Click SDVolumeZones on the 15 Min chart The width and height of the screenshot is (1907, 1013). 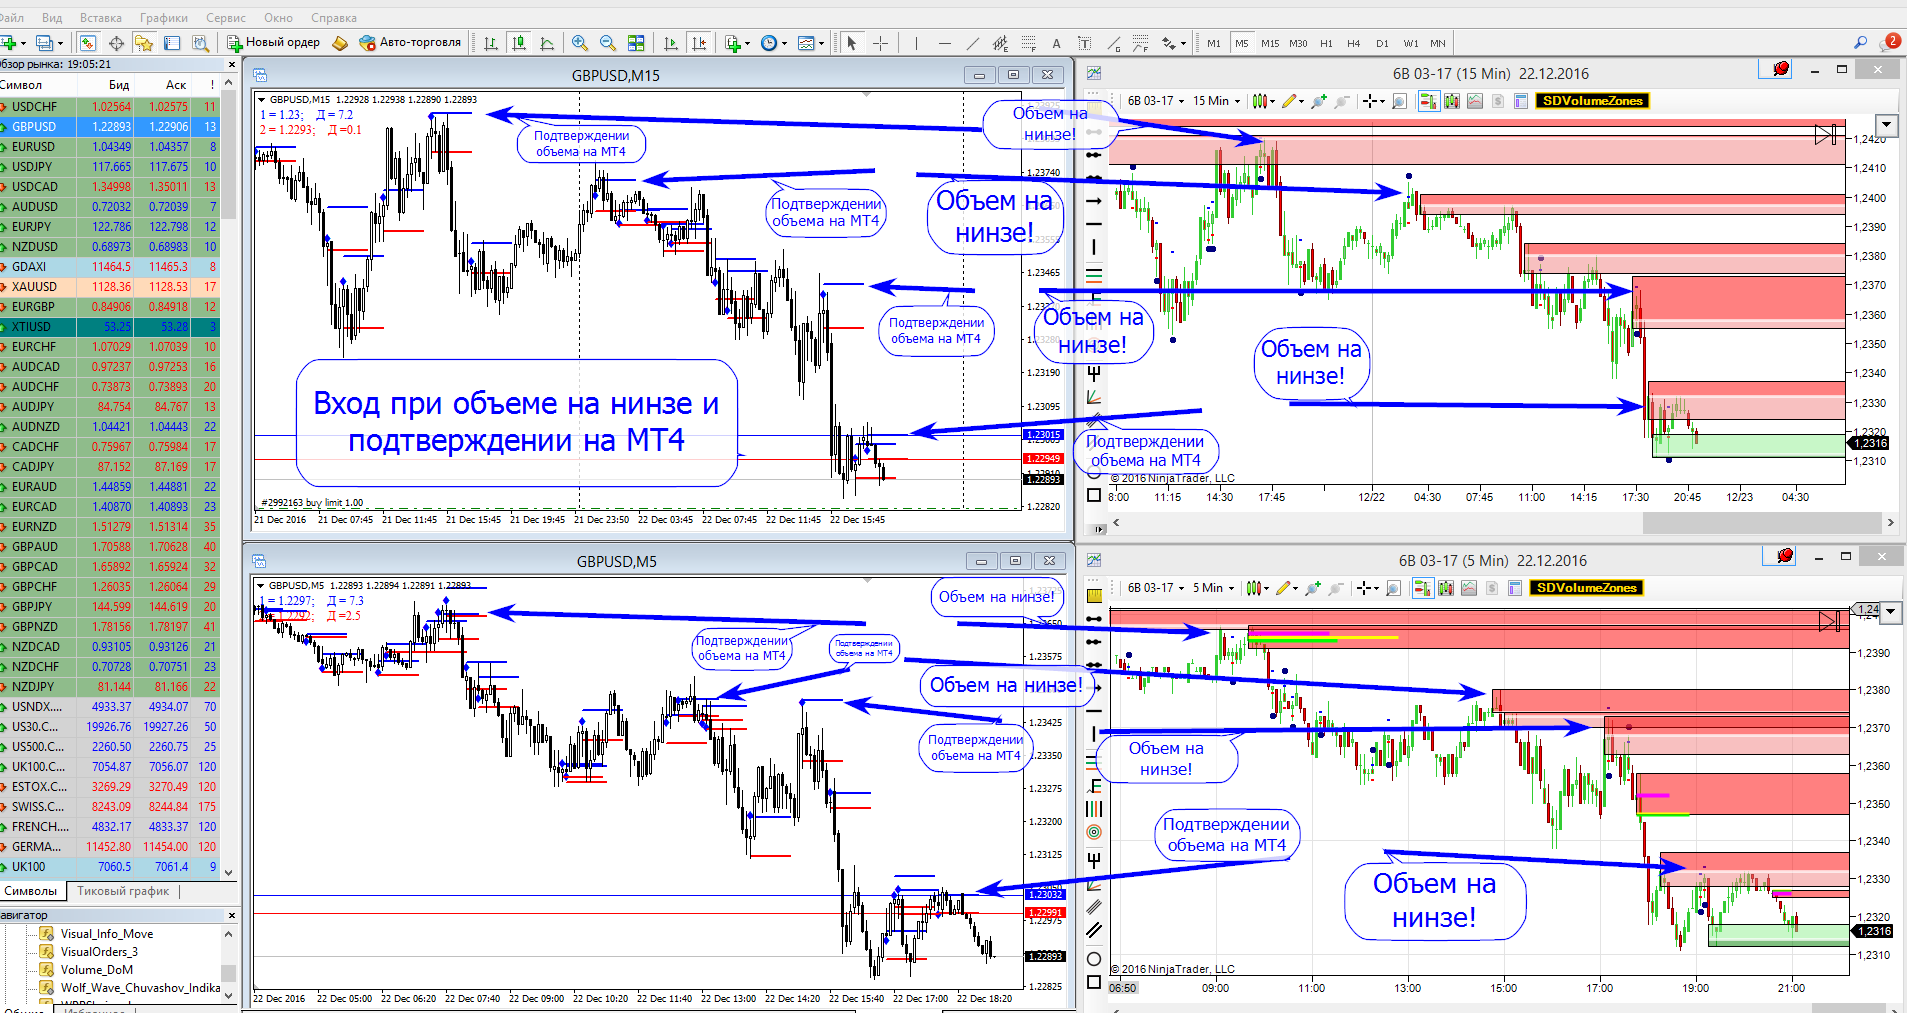tap(1593, 101)
